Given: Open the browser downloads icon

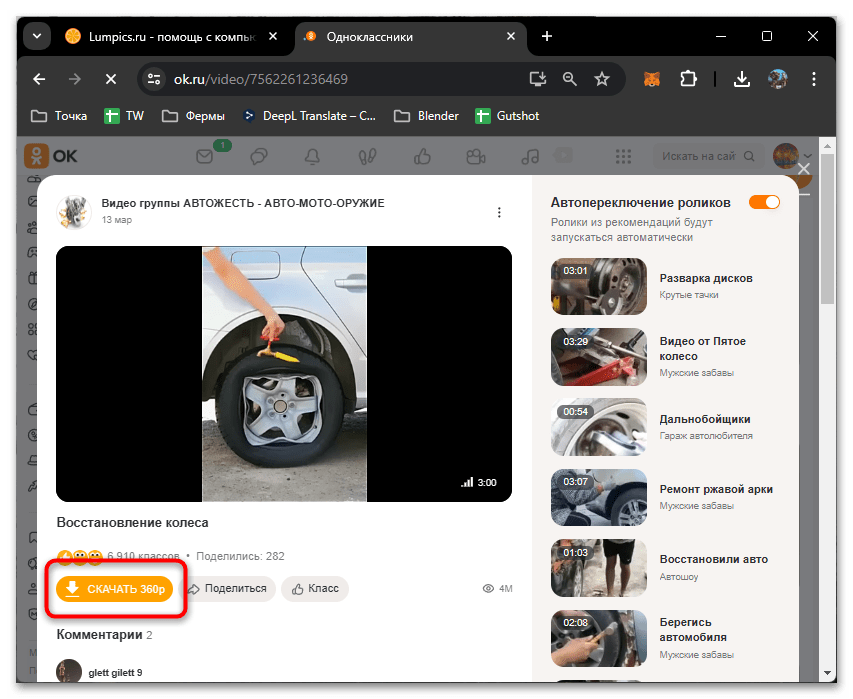Looking at the screenshot, I should [742, 79].
